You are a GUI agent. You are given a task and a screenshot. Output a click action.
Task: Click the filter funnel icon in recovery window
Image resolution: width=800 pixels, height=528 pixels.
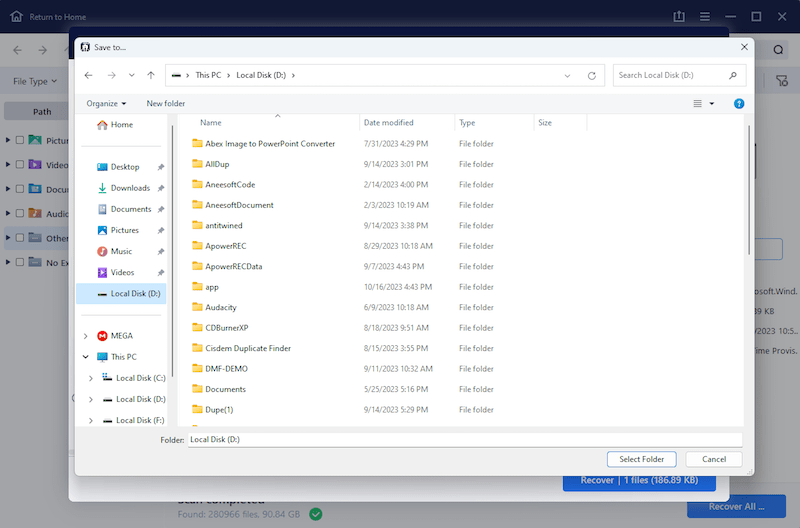tap(782, 81)
